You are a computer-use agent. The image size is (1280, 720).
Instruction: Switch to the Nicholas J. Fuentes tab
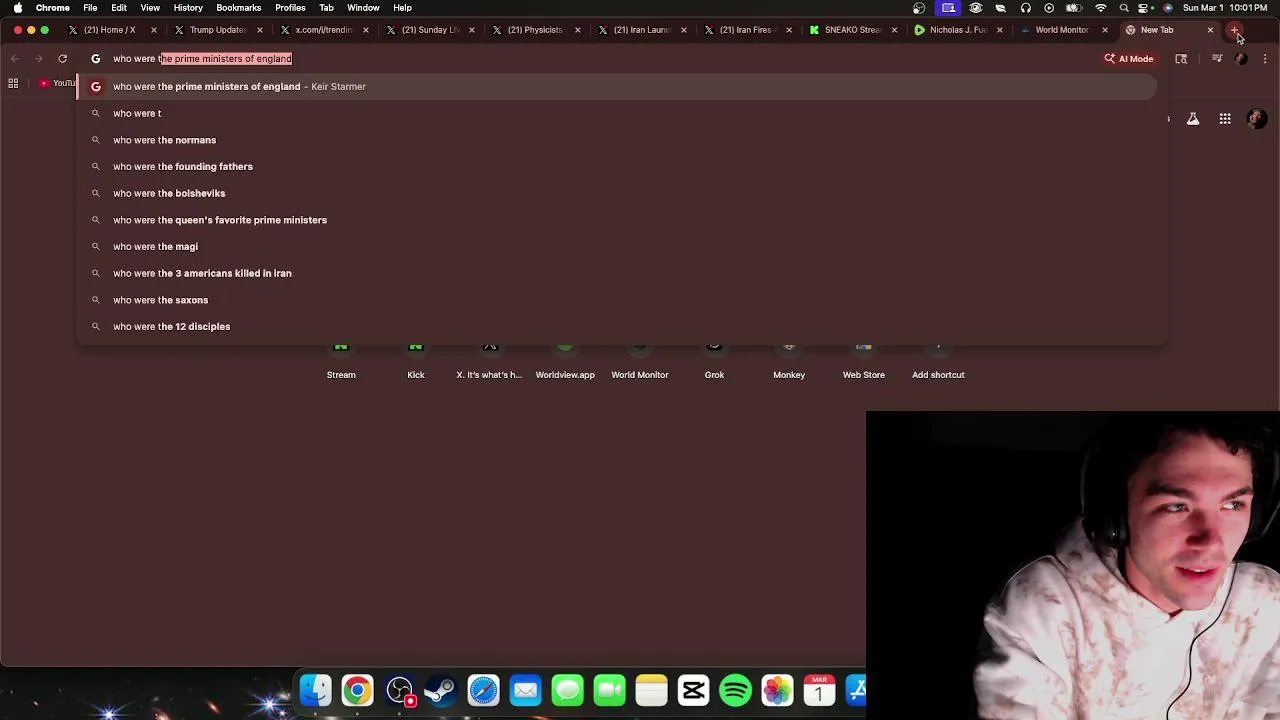pos(957,30)
